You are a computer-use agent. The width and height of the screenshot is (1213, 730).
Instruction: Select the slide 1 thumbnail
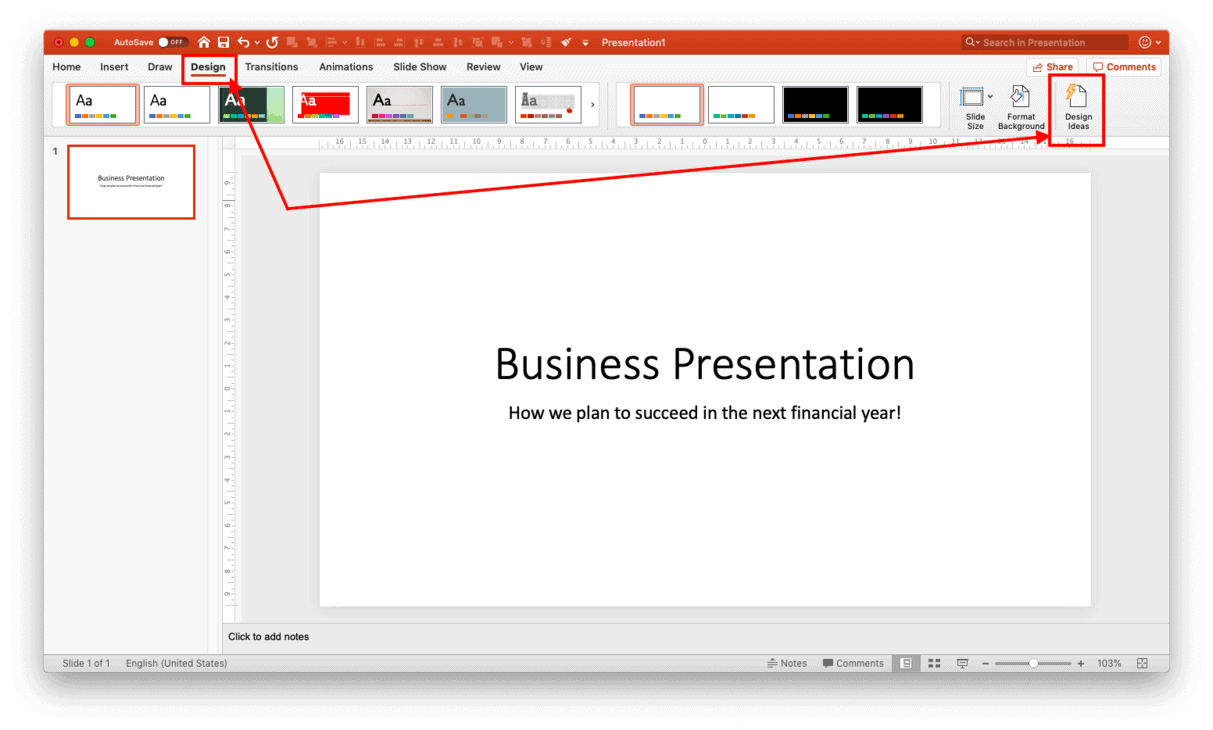click(x=131, y=182)
